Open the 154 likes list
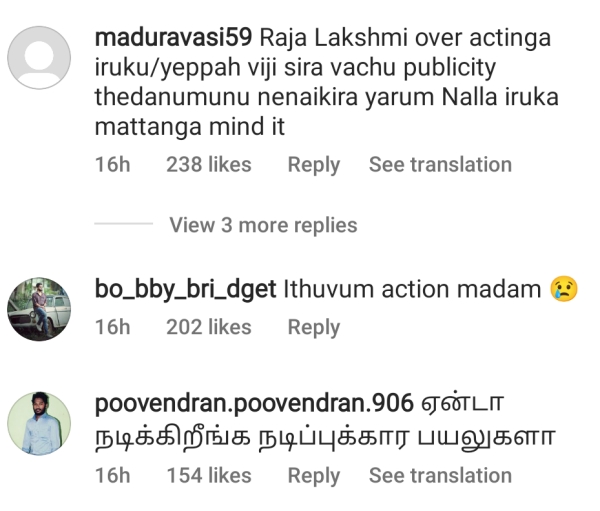Image resolution: width=600 pixels, height=511 pixels. point(209,476)
